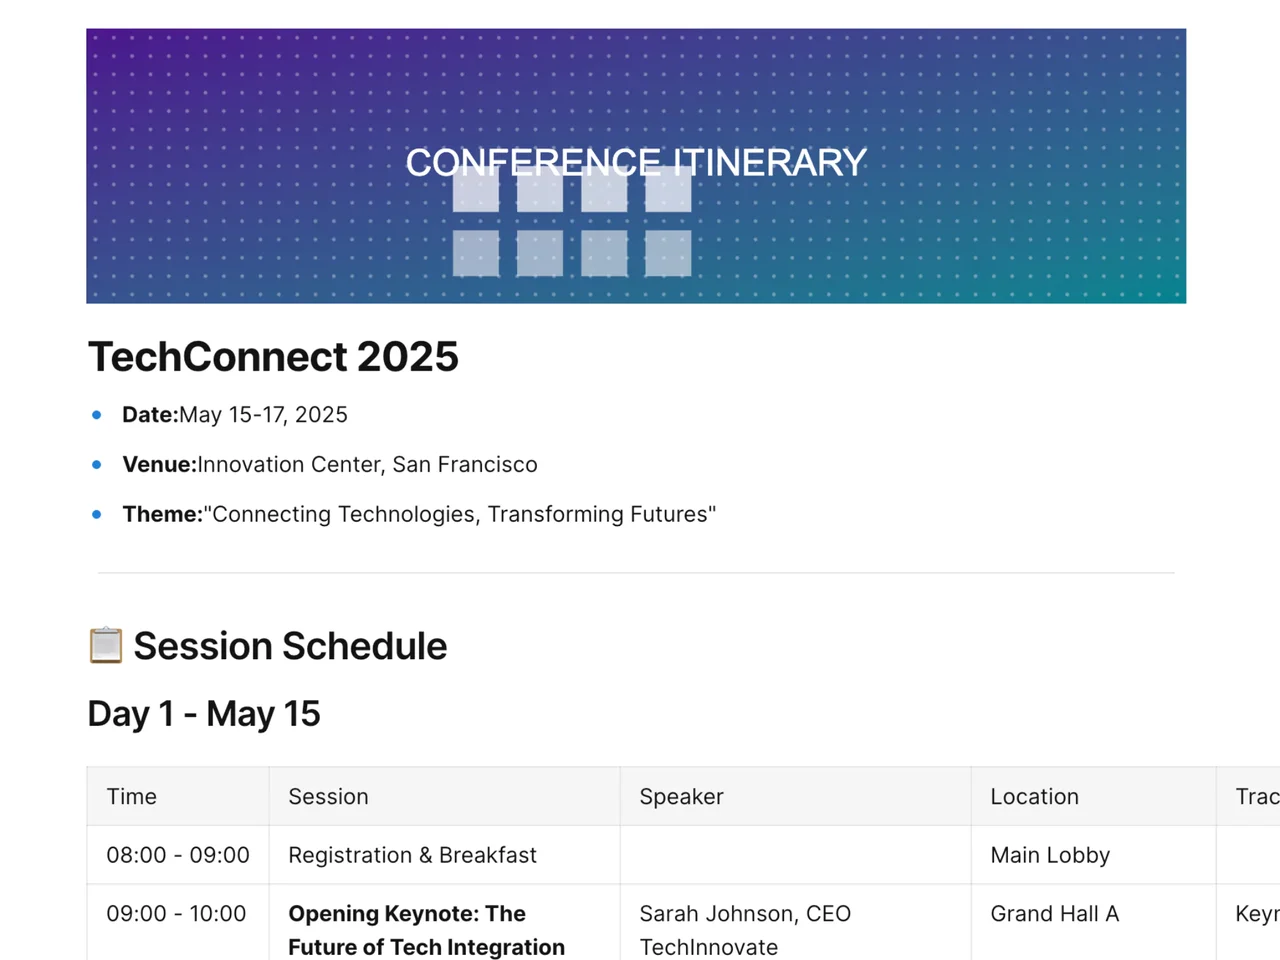Click the Venue bullet point marker
The width and height of the screenshot is (1280, 960).
(x=97, y=464)
